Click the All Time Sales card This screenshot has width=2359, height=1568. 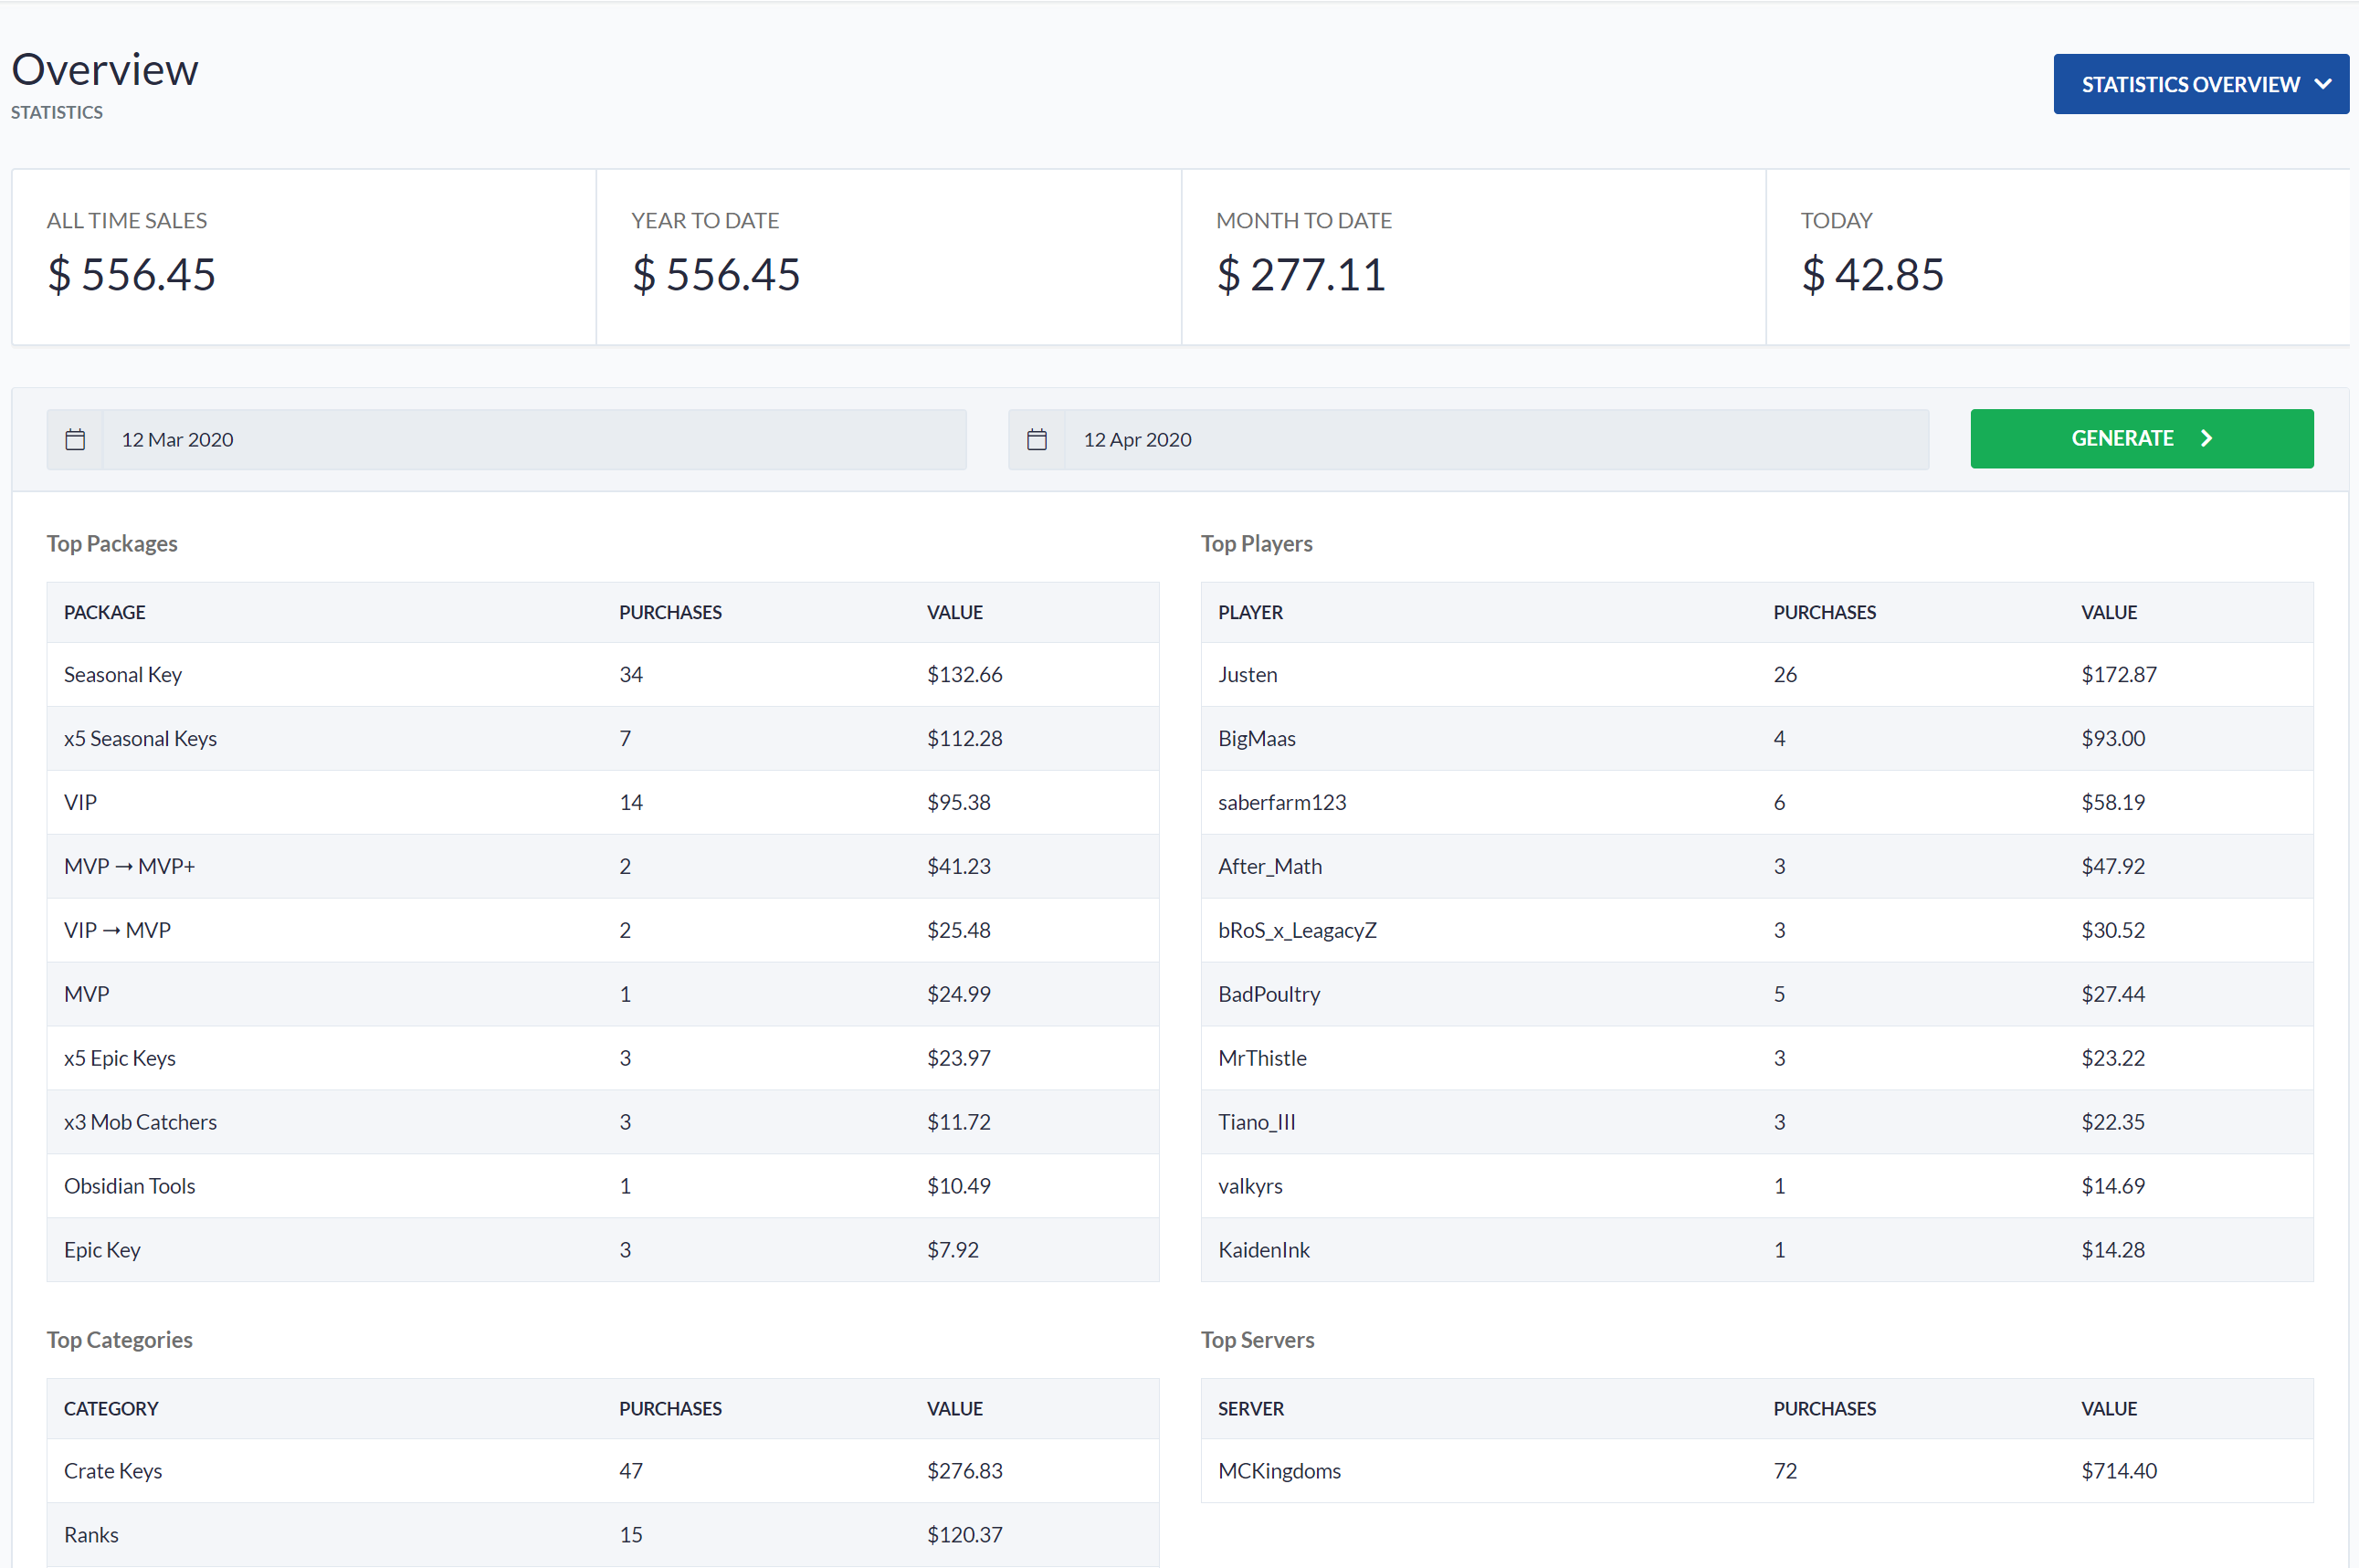click(303, 257)
